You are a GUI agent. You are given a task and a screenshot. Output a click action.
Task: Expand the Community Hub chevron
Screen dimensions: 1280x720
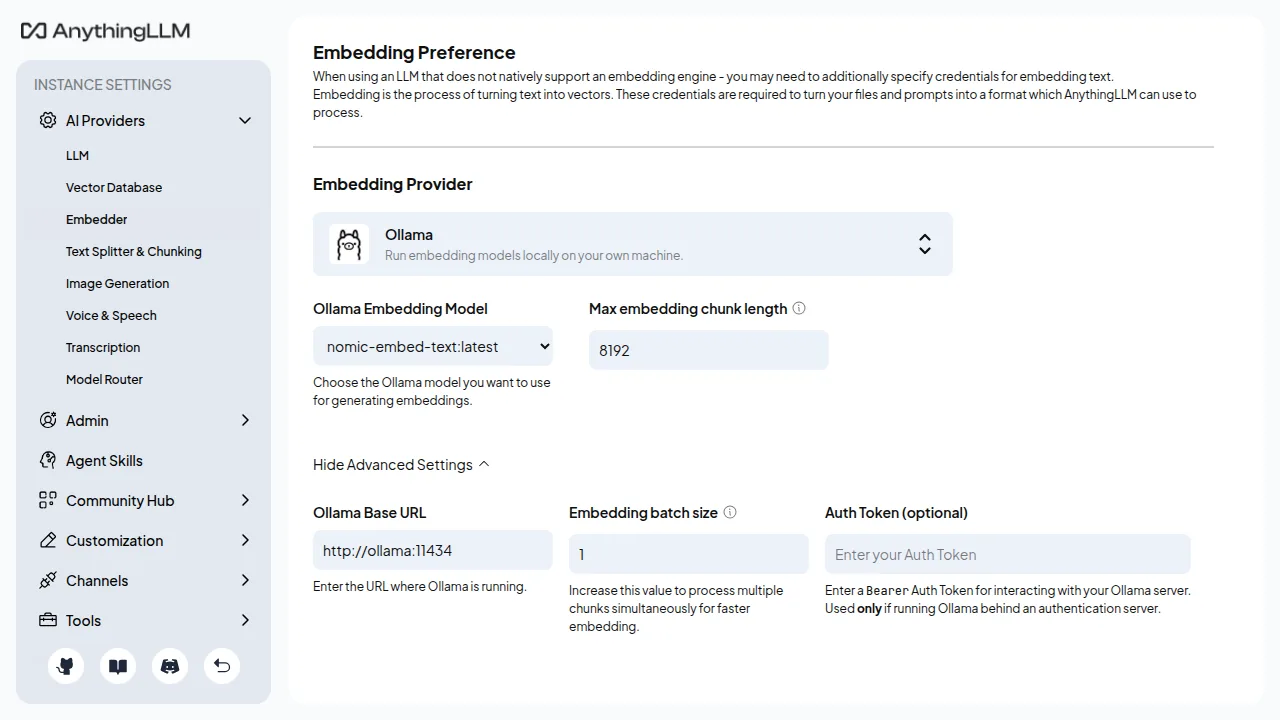pos(245,500)
